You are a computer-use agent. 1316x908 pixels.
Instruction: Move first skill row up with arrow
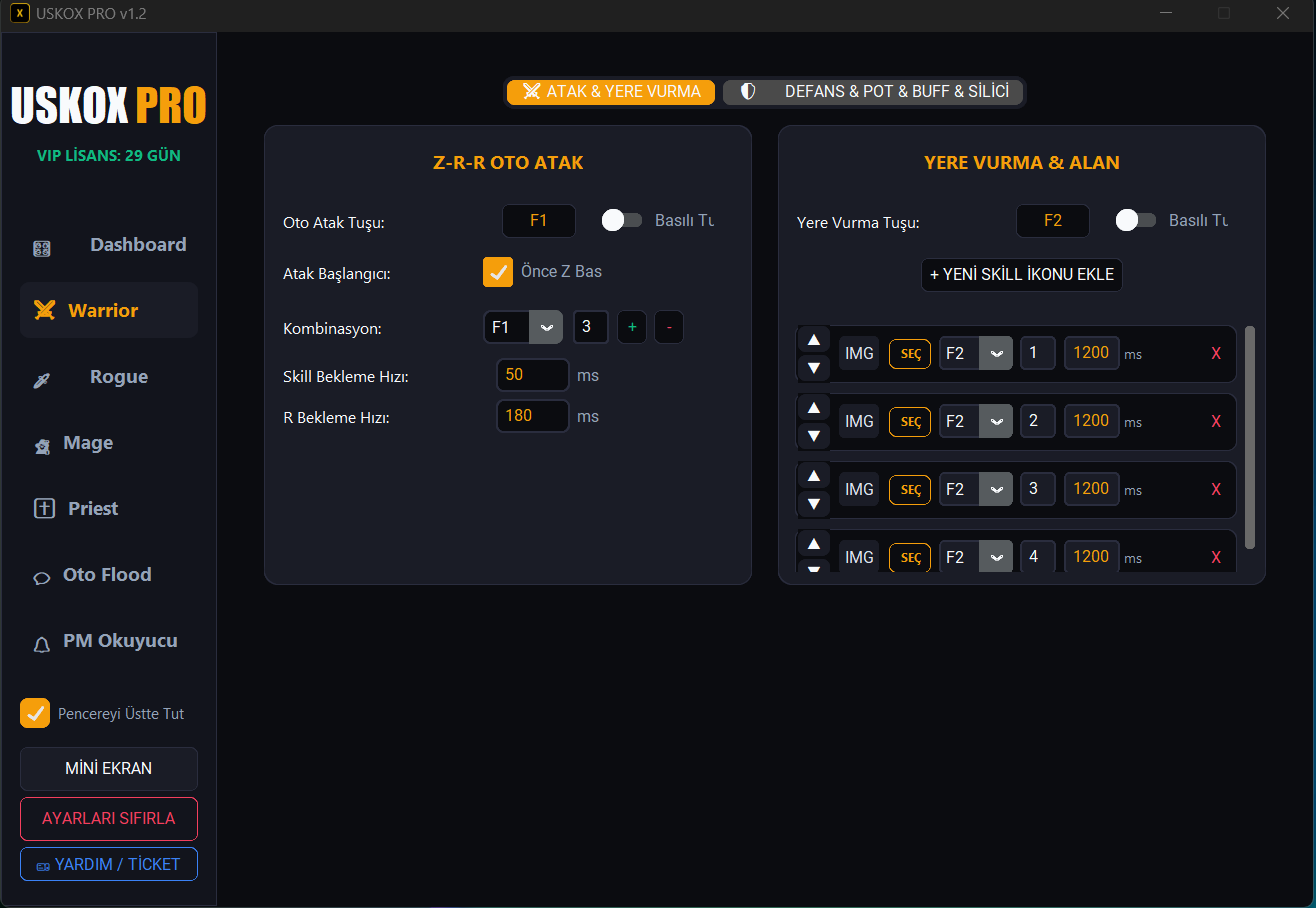(814, 340)
